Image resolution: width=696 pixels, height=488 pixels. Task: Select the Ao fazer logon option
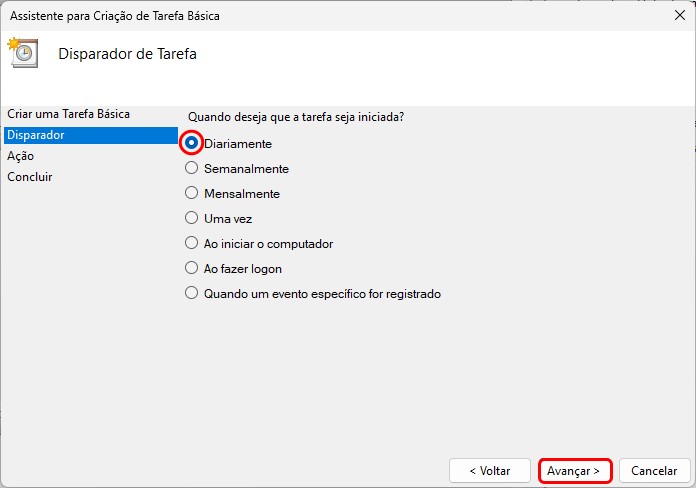pos(191,268)
